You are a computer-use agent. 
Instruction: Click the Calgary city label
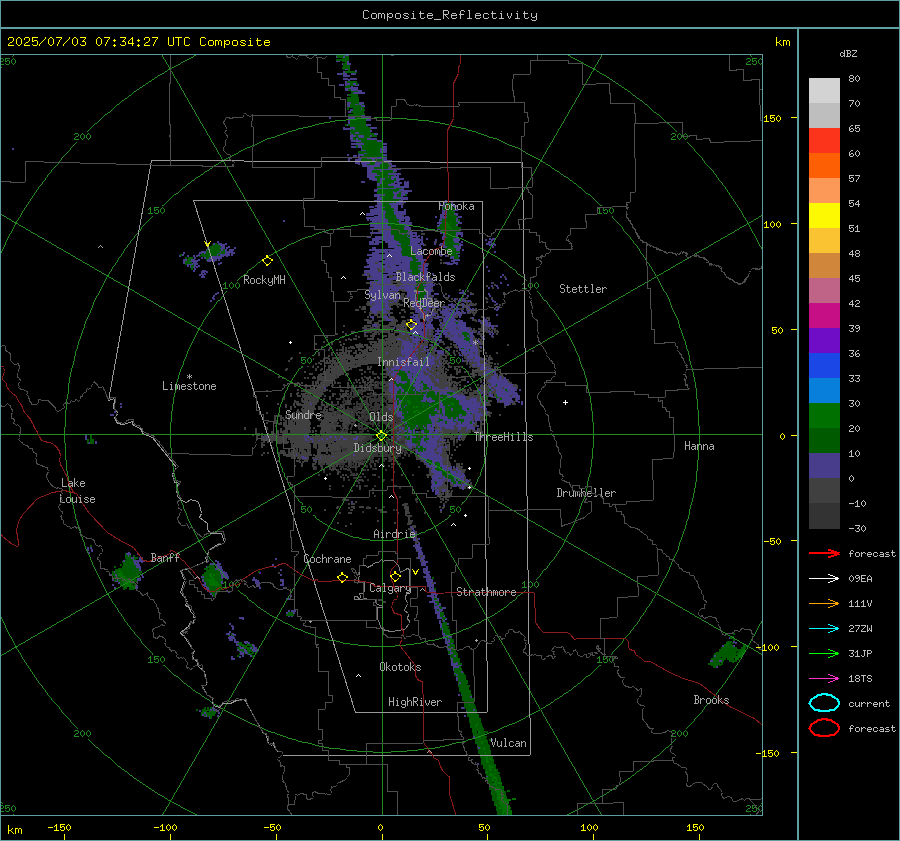[x=390, y=588]
